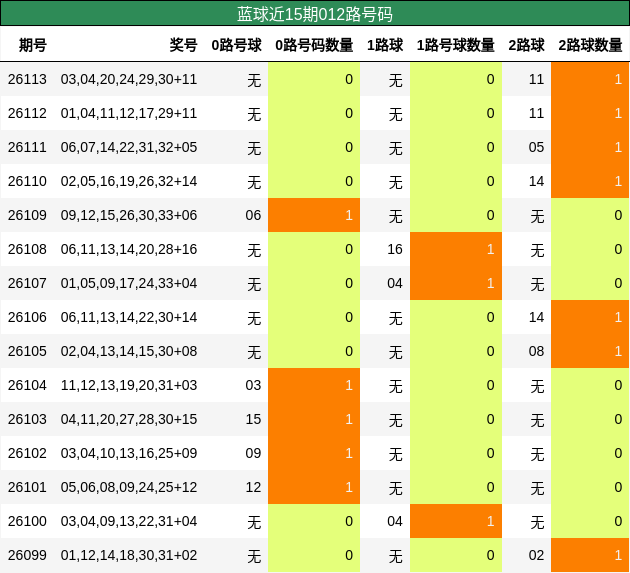Click issue number 26106

tap(27, 317)
